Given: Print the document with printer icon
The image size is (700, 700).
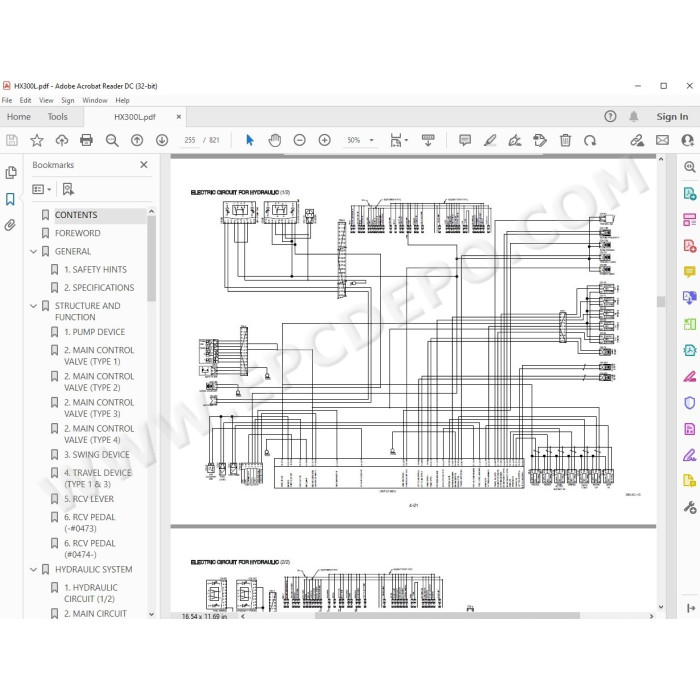Looking at the screenshot, I should [x=86, y=141].
